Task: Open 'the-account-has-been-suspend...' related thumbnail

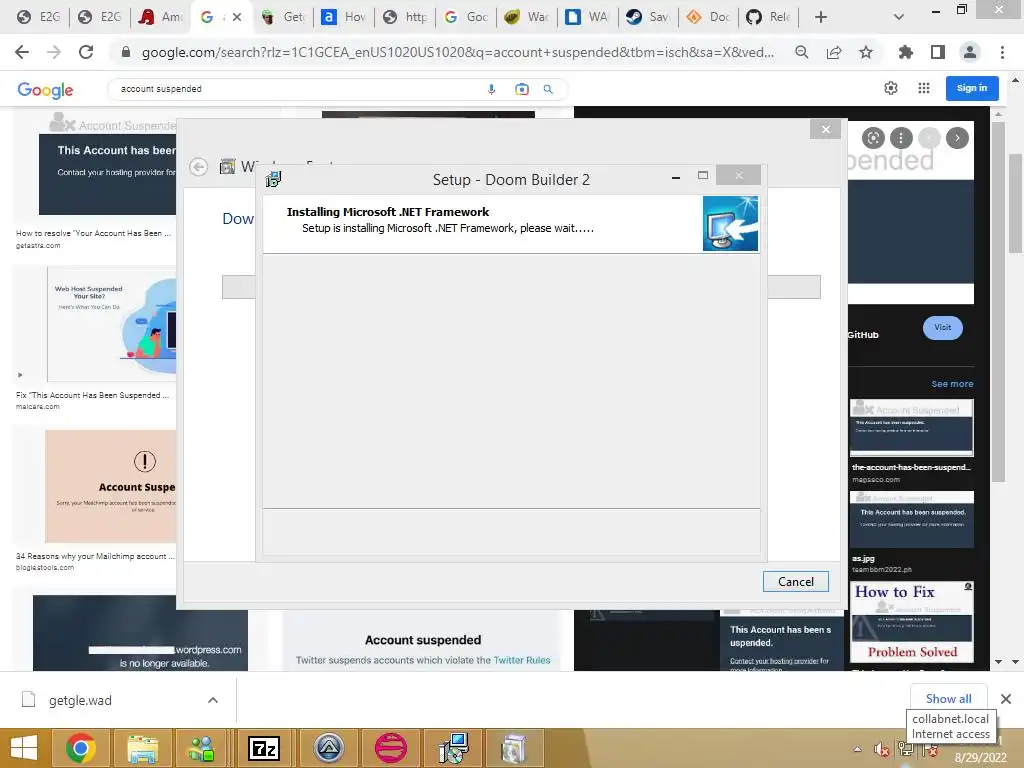Action: [912, 427]
